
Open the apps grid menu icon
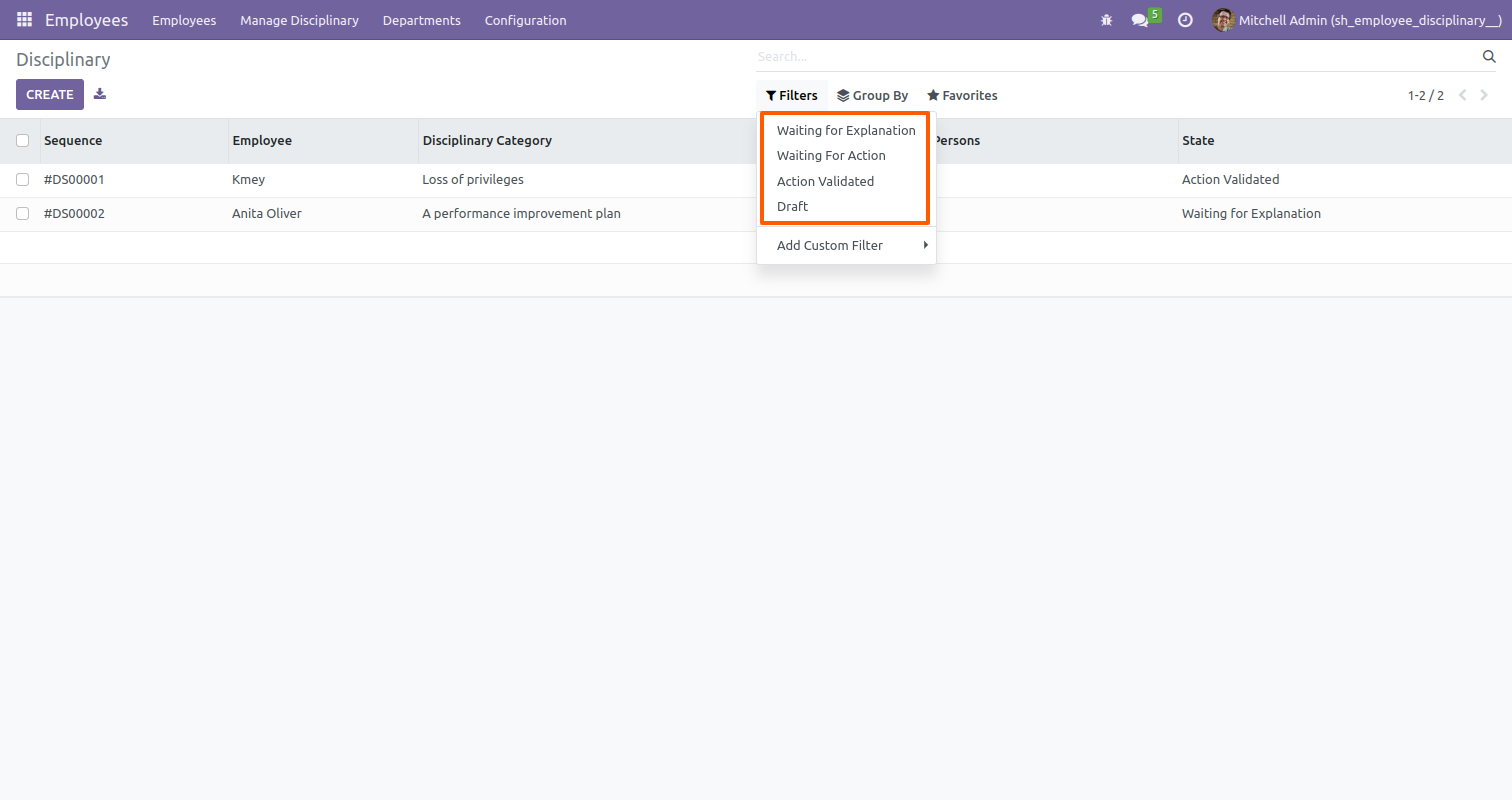click(24, 20)
